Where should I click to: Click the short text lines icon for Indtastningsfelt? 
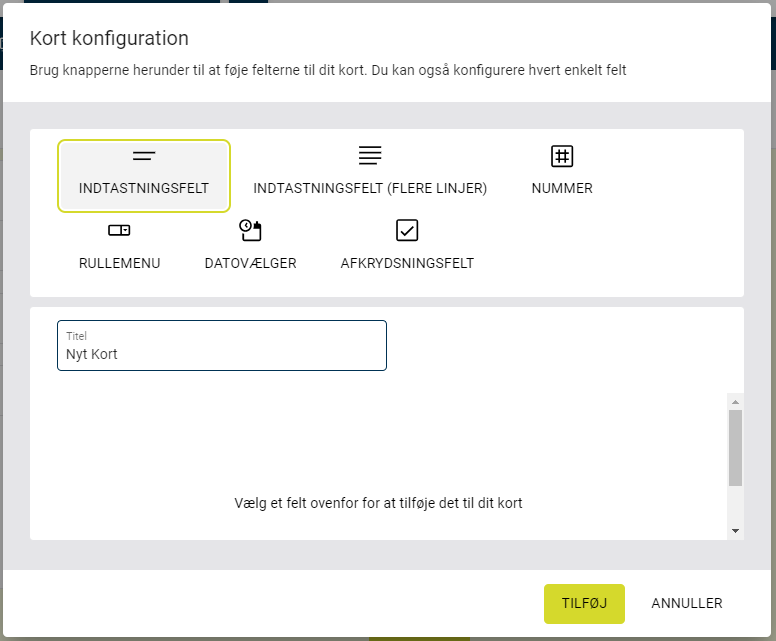144,156
